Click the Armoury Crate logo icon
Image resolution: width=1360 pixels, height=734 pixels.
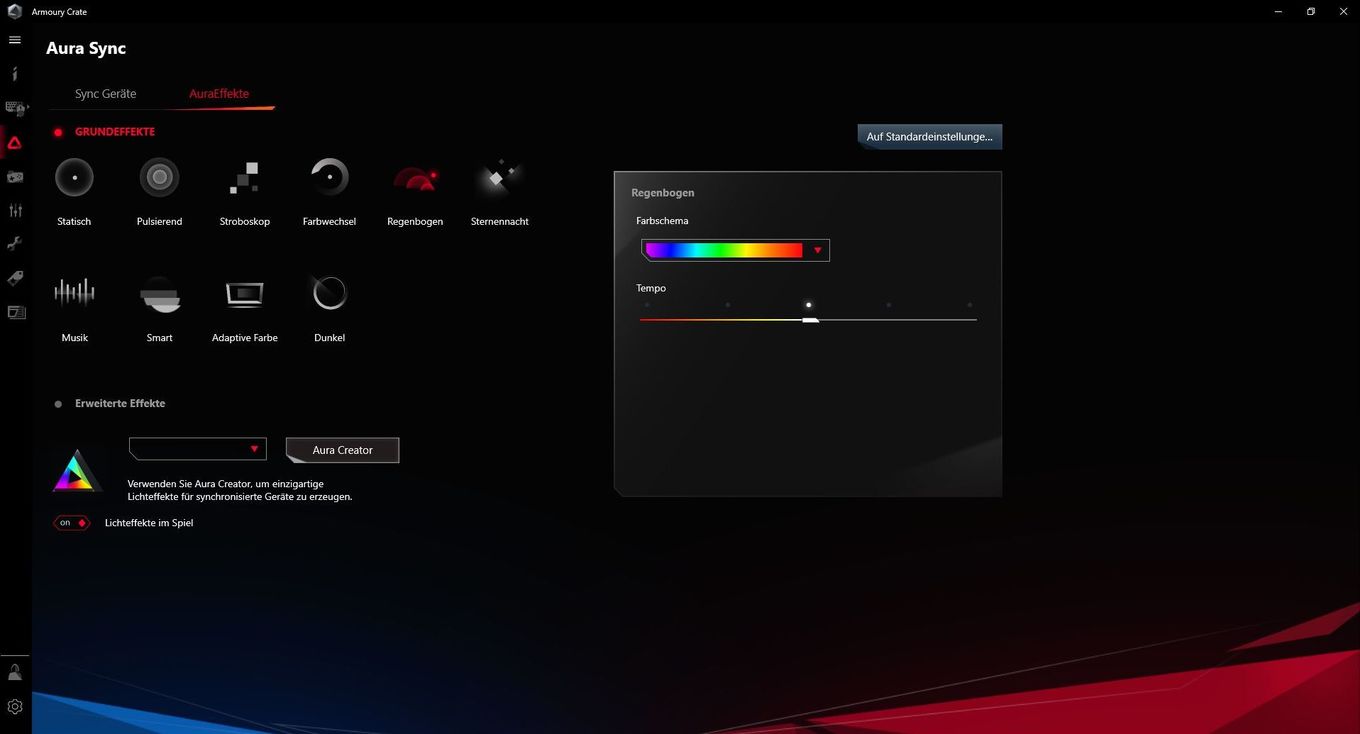pos(14,11)
